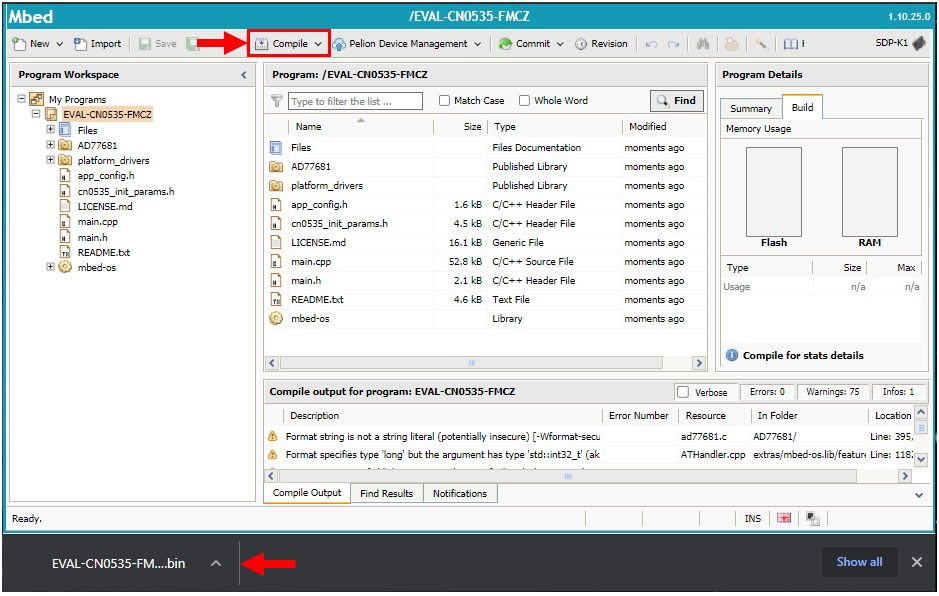Click the mbed-os gear icon in list
Image resolution: width=939 pixels, height=596 pixels.
click(275, 318)
